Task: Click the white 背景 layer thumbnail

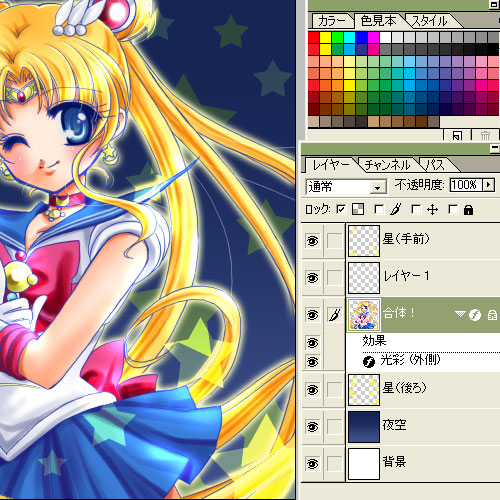Action: pyautogui.click(x=364, y=464)
